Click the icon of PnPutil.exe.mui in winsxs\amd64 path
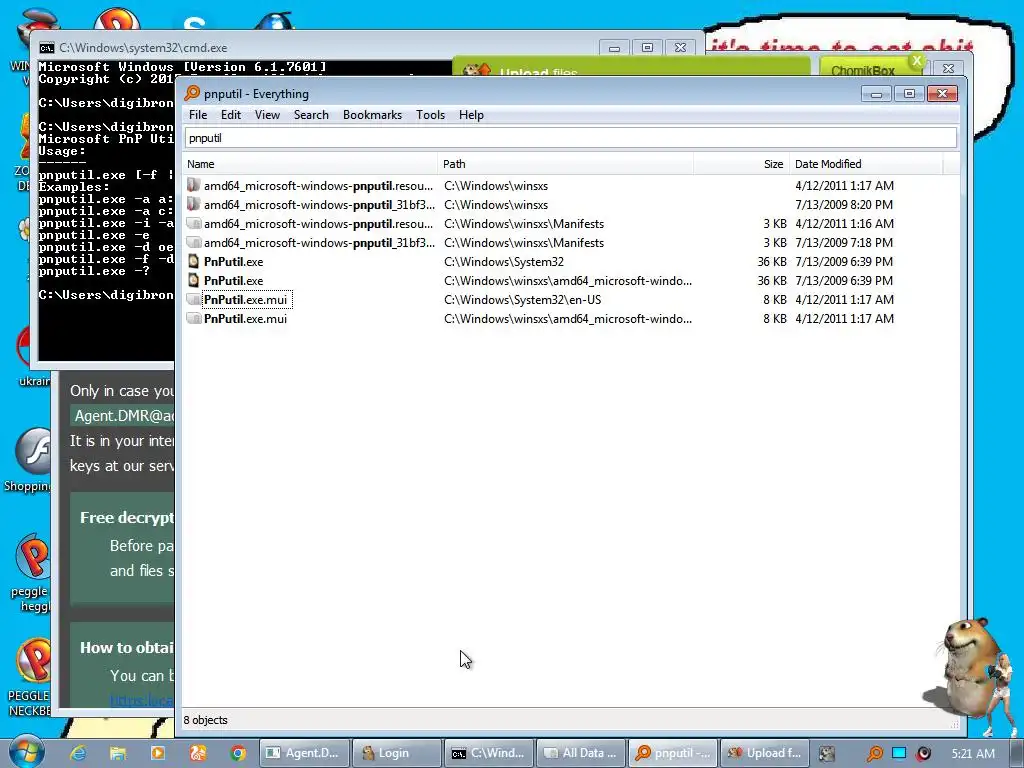The height and width of the screenshot is (768, 1024). coord(193,318)
